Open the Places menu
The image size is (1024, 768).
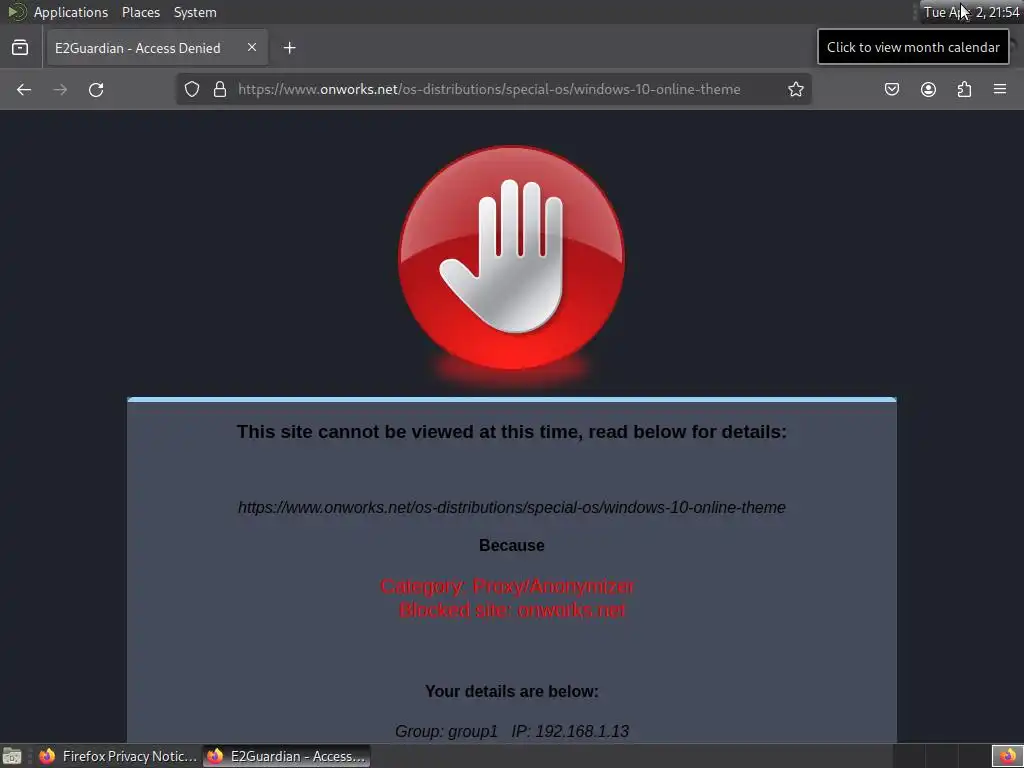point(140,12)
